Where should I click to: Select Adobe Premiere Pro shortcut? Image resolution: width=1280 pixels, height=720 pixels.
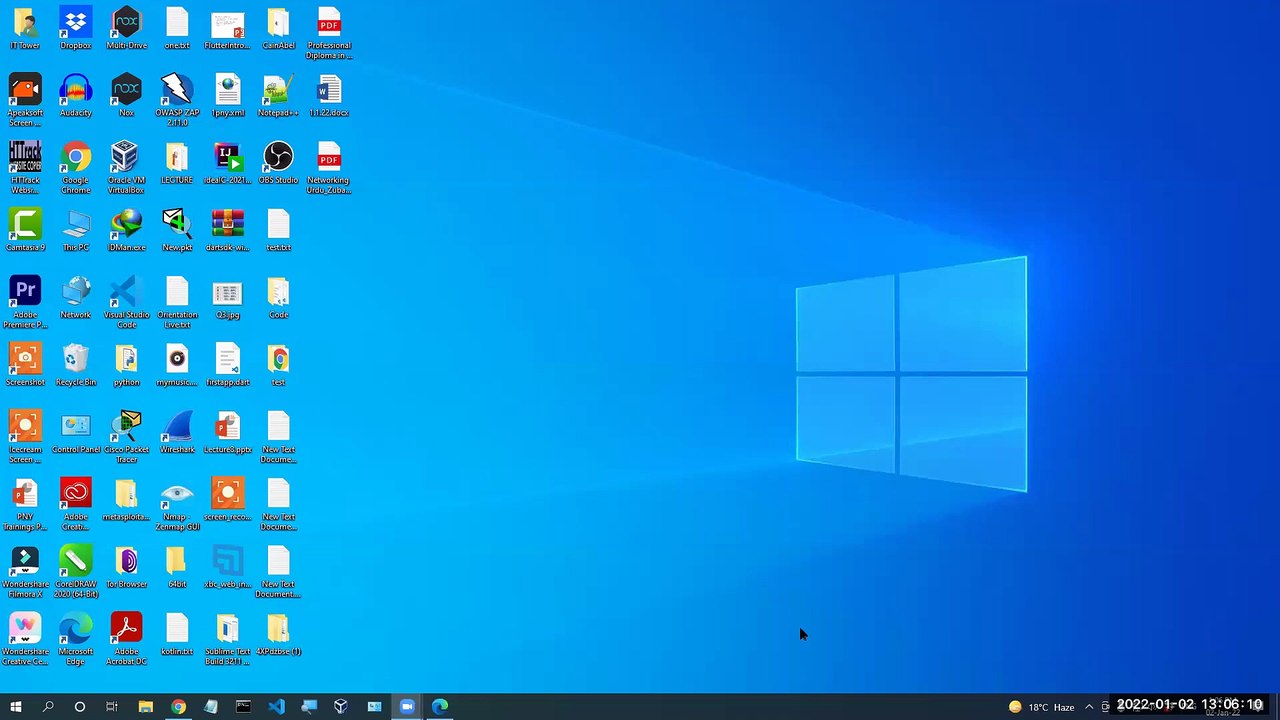[x=25, y=302]
